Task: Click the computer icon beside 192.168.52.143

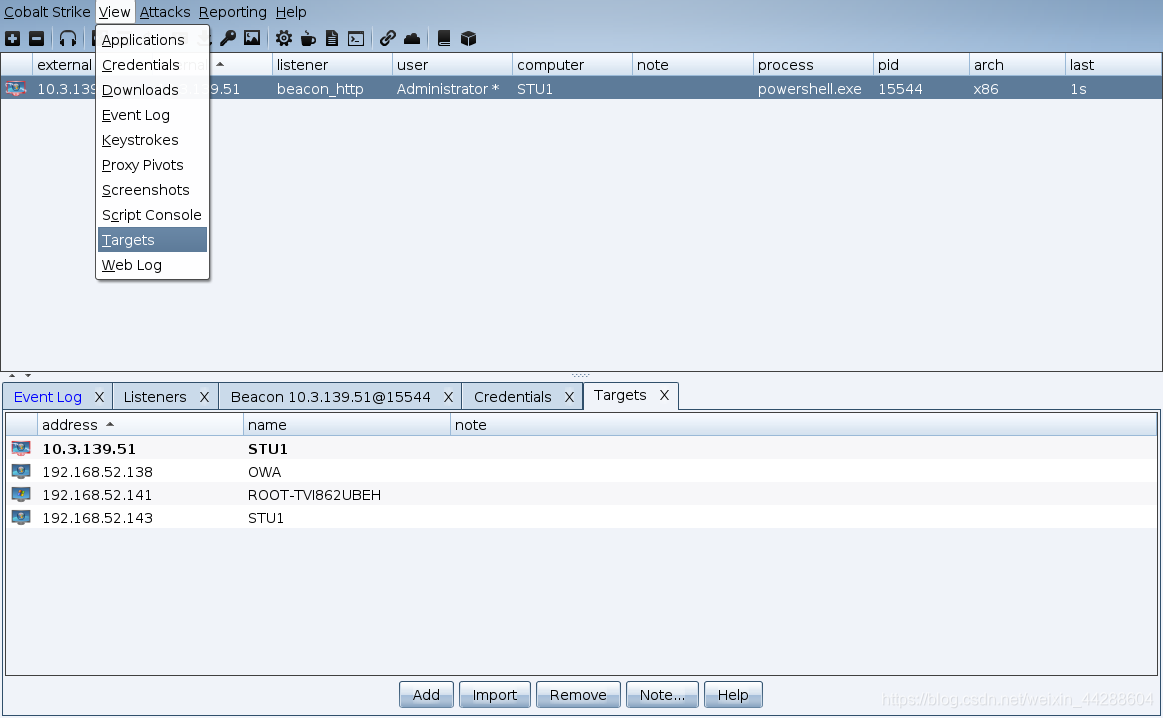Action: click(21, 518)
